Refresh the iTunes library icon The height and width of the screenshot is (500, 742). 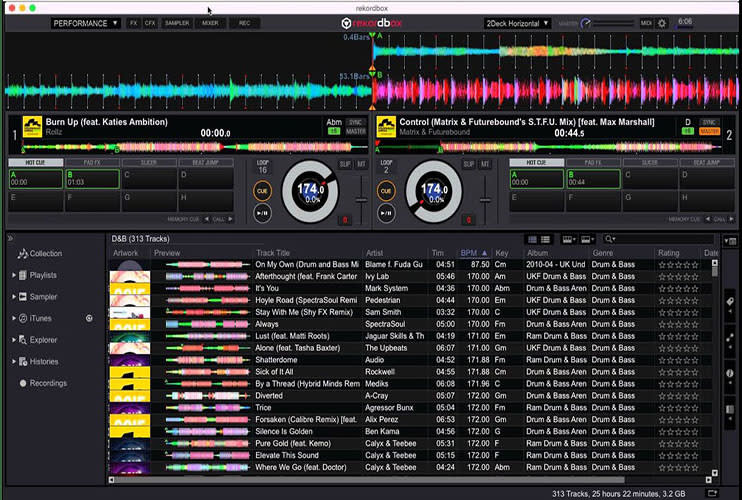click(89, 318)
